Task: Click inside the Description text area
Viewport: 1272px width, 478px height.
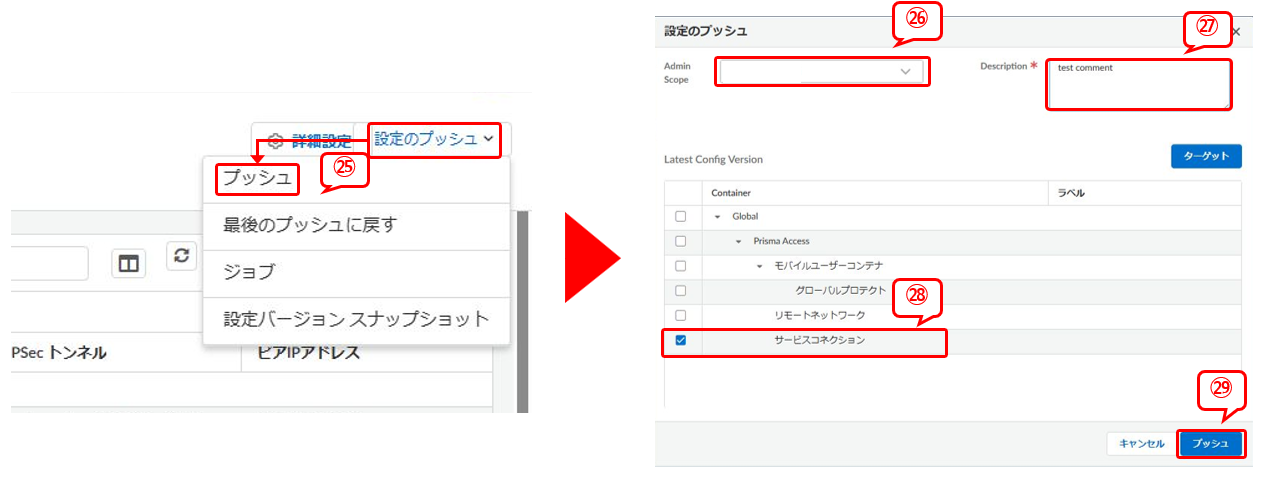Action: point(1138,85)
